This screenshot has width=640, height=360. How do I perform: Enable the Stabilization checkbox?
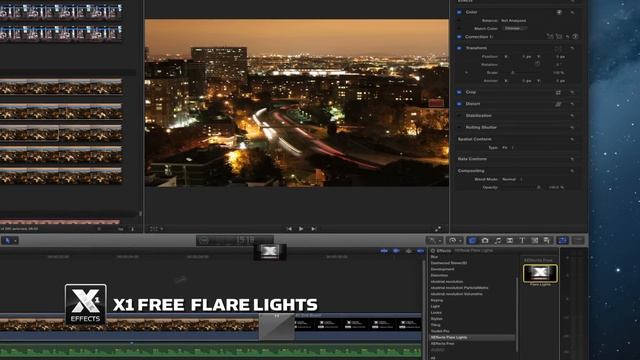459,116
